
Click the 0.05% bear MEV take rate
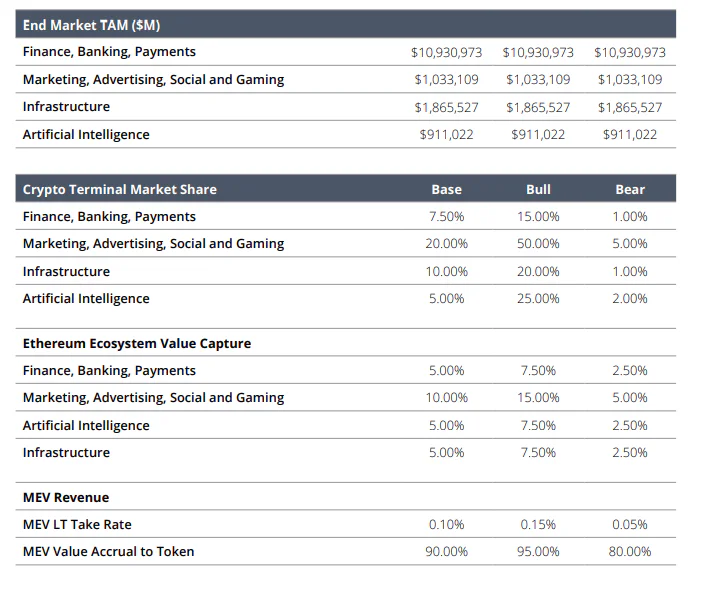click(x=630, y=524)
